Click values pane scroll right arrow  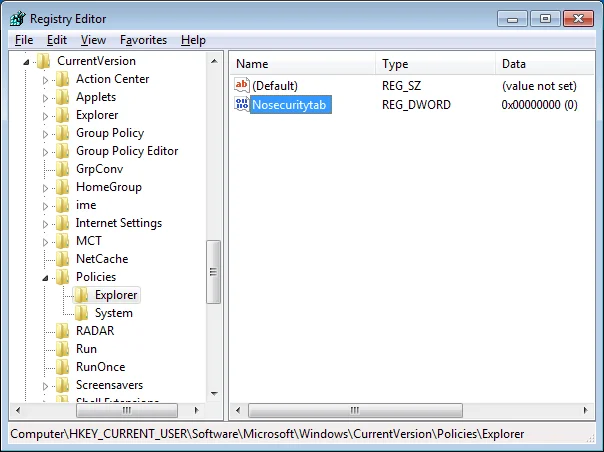click(x=586, y=410)
